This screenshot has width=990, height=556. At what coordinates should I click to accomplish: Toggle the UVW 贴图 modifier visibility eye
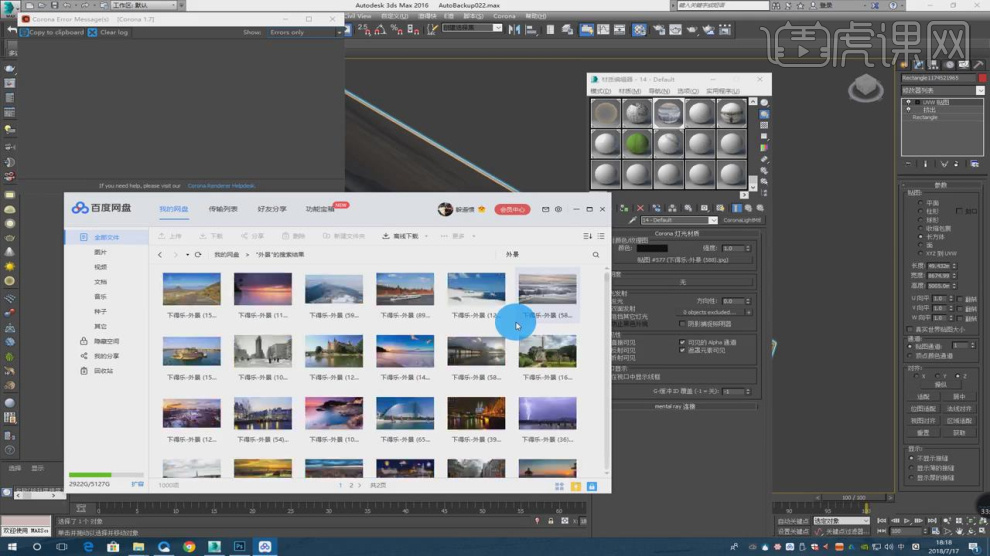pyautogui.click(x=909, y=102)
